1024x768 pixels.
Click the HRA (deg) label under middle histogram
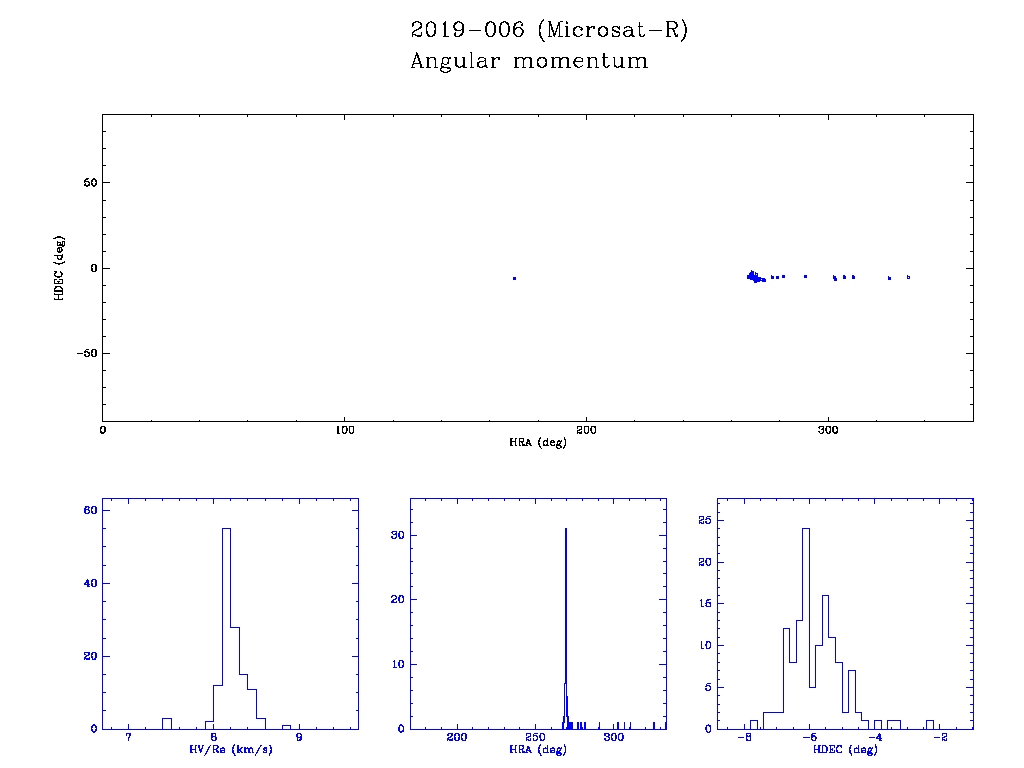[x=537, y=750]
